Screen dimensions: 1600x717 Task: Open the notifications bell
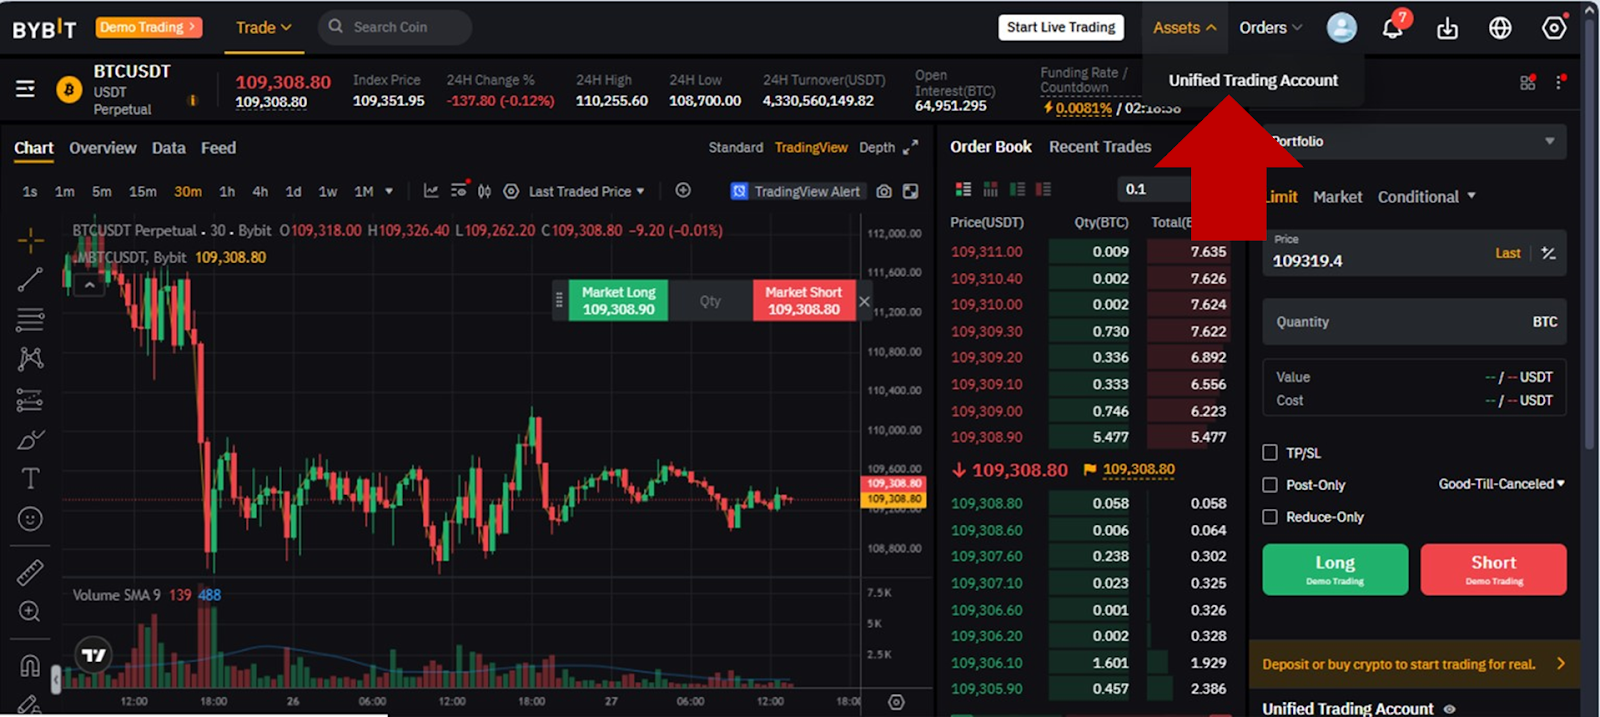coord(1392,27)
